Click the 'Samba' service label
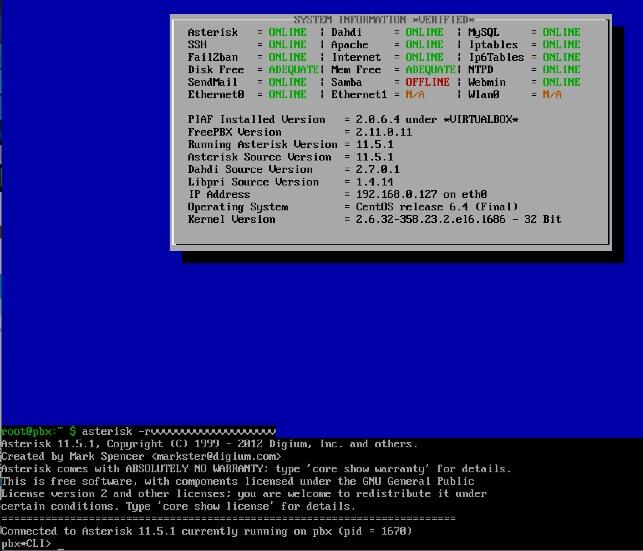The width and height of the screenshot is (643, 551). point(346,82)
